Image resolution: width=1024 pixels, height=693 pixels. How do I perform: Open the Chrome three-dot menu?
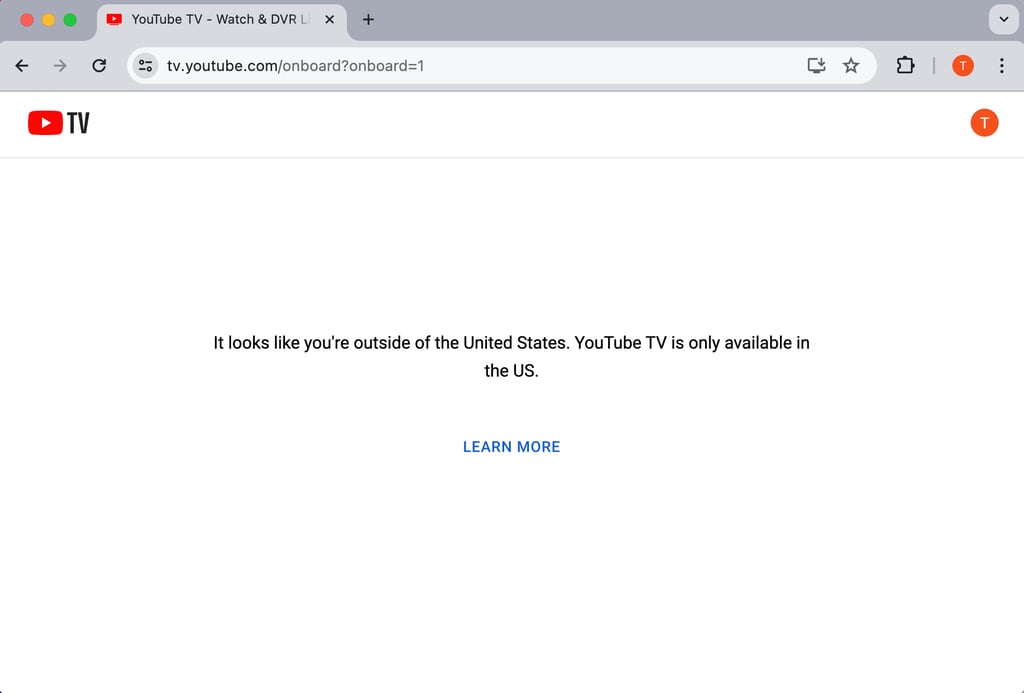coord(1002,65)
